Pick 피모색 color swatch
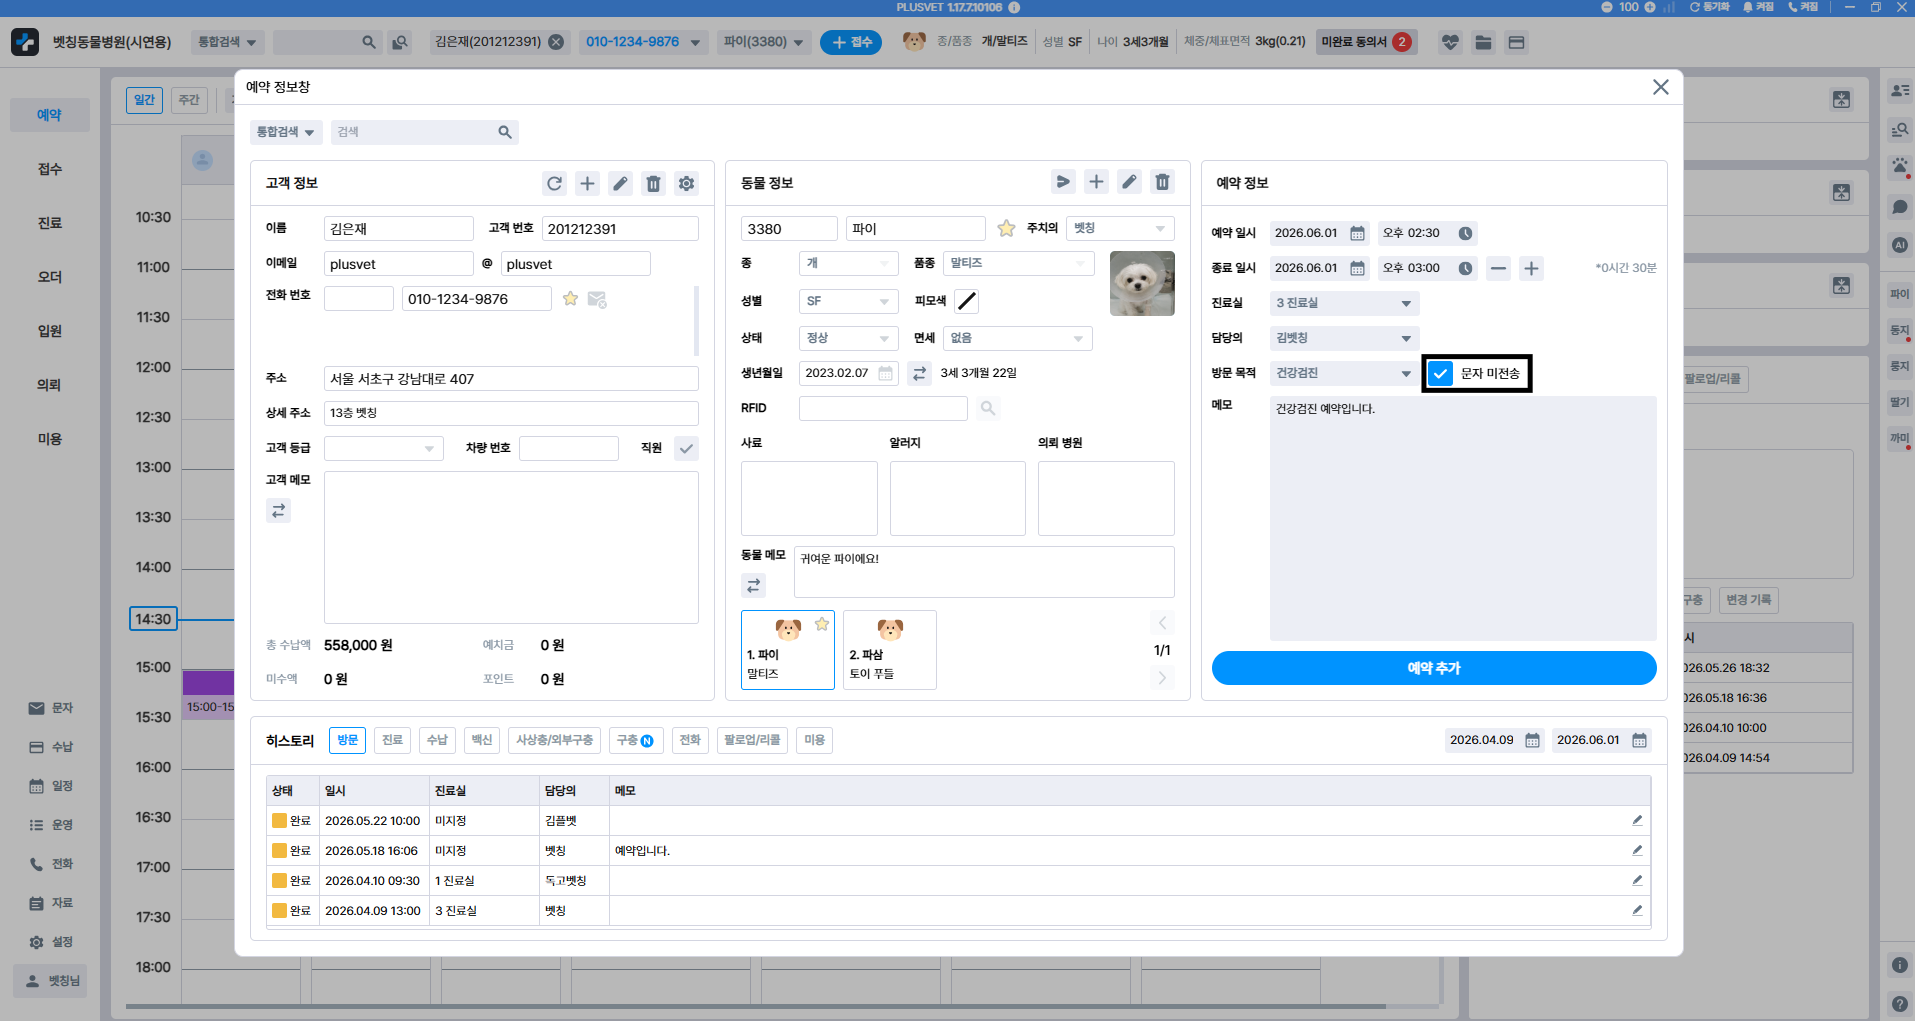This screenshot has height=1021, width=1915. (x=966, y=301)
